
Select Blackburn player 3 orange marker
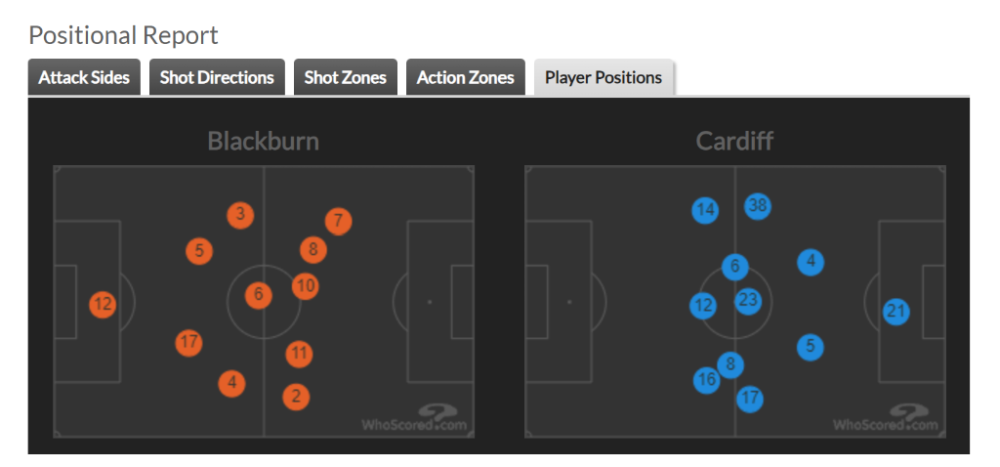(240, 214)
